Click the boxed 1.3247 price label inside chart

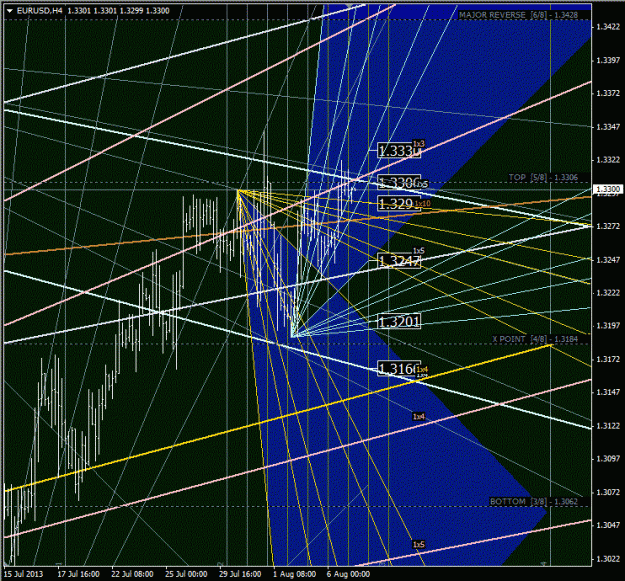point(399,261)
